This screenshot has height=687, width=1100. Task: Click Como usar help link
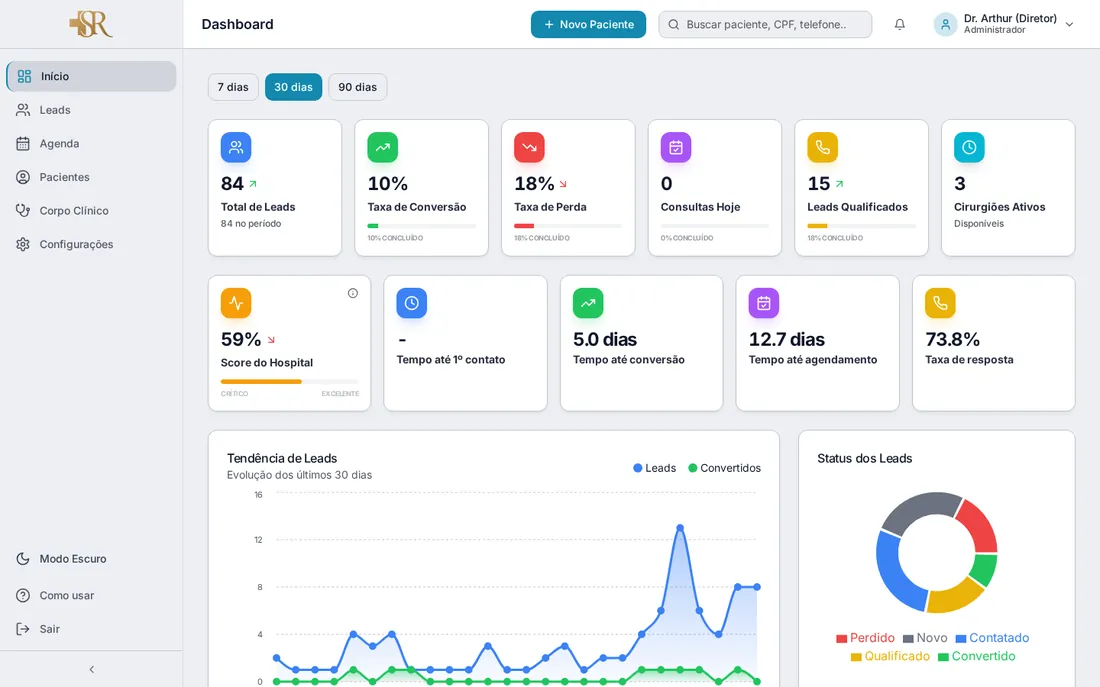(91, 595)
